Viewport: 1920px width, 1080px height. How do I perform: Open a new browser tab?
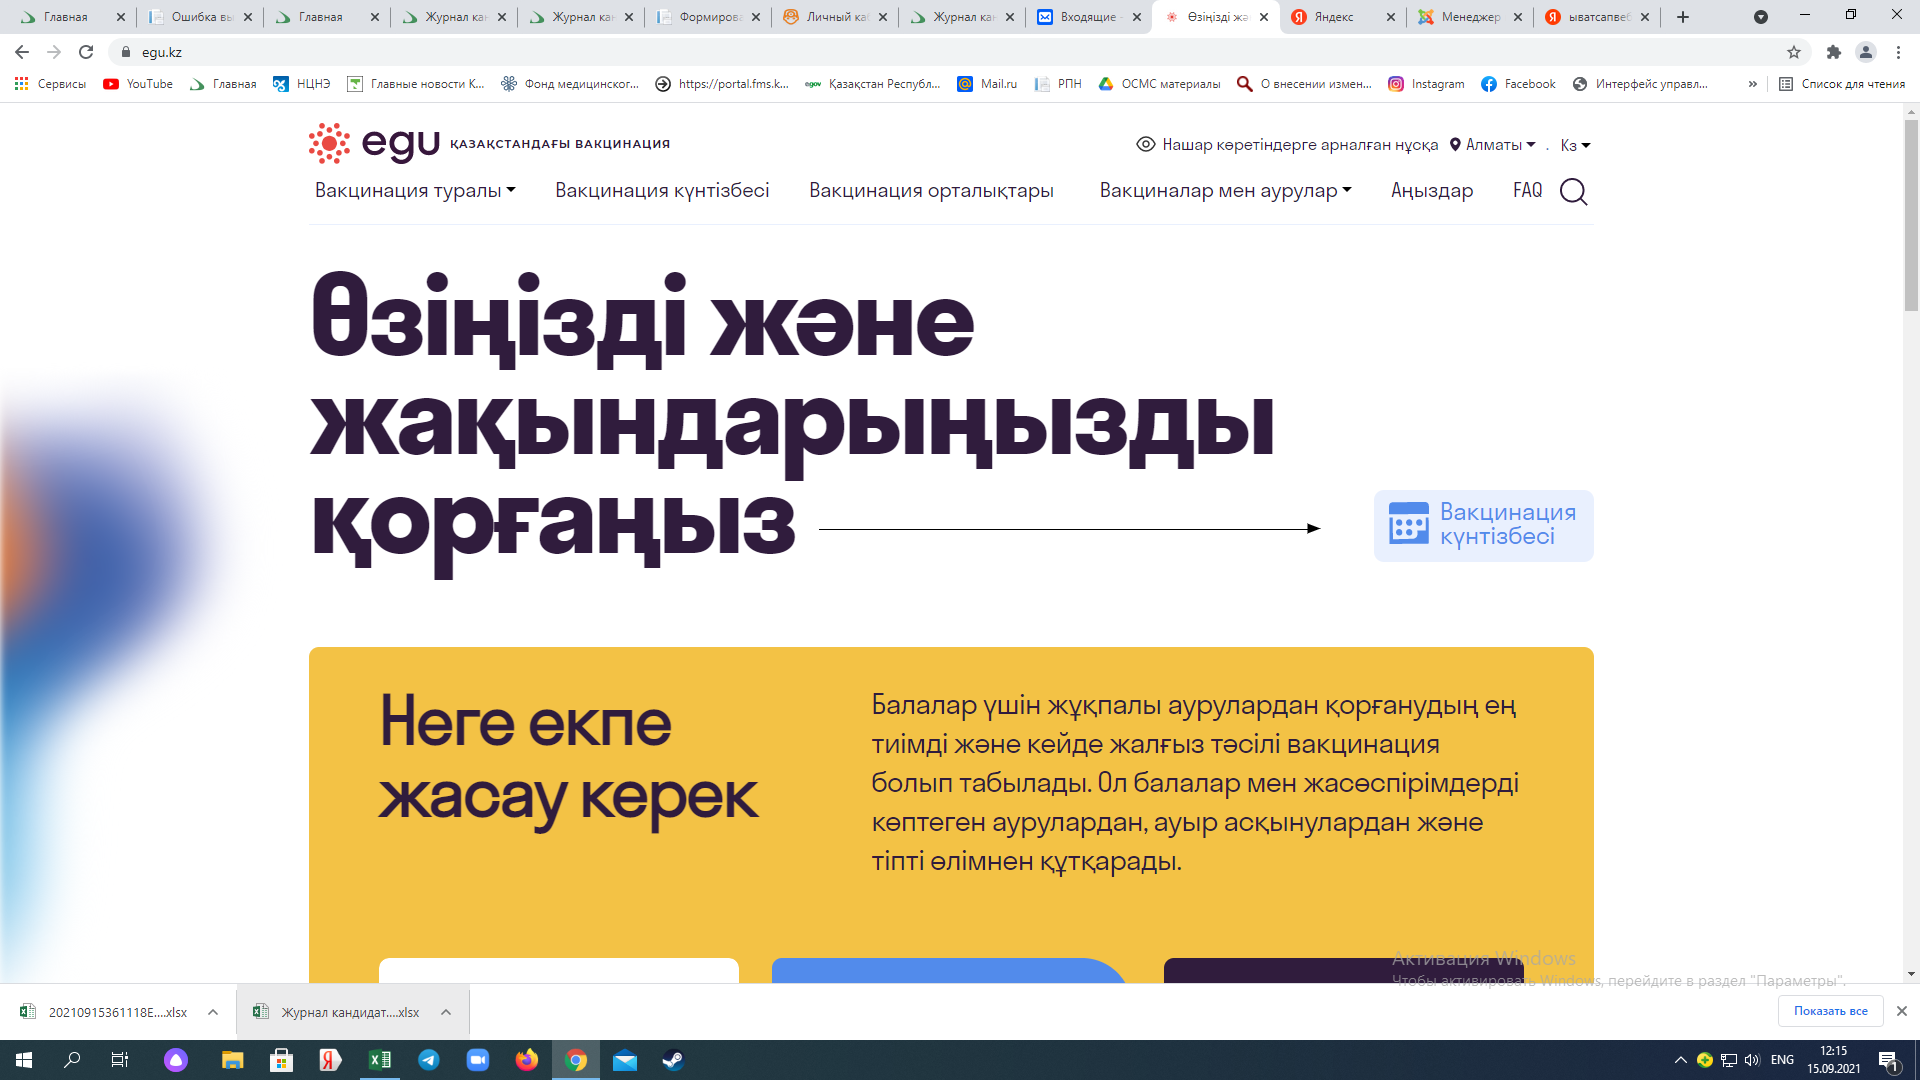click(1683, 17)
